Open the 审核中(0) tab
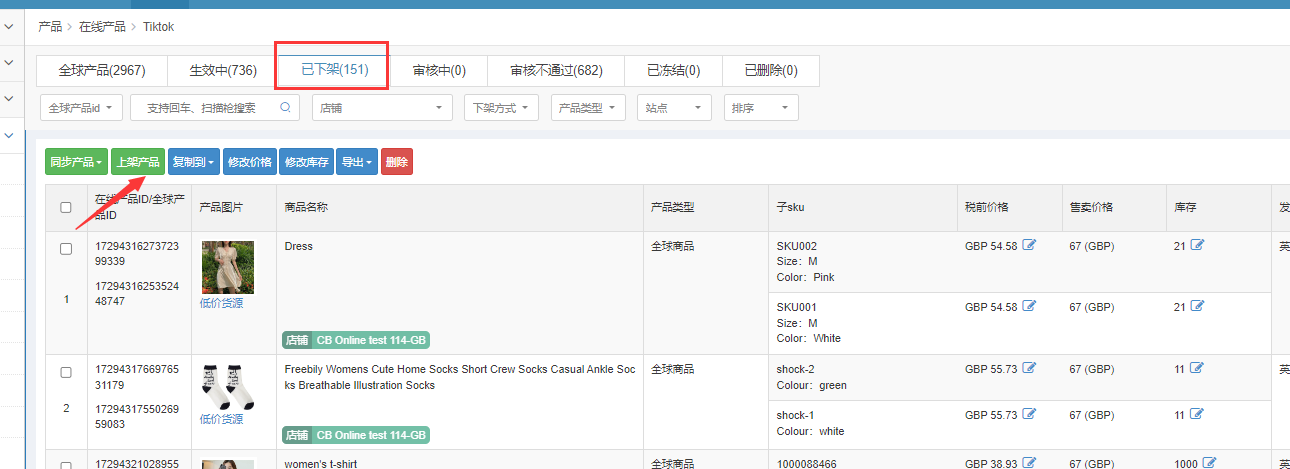This screenshot has height=469, width=1290. pos(439,71)
